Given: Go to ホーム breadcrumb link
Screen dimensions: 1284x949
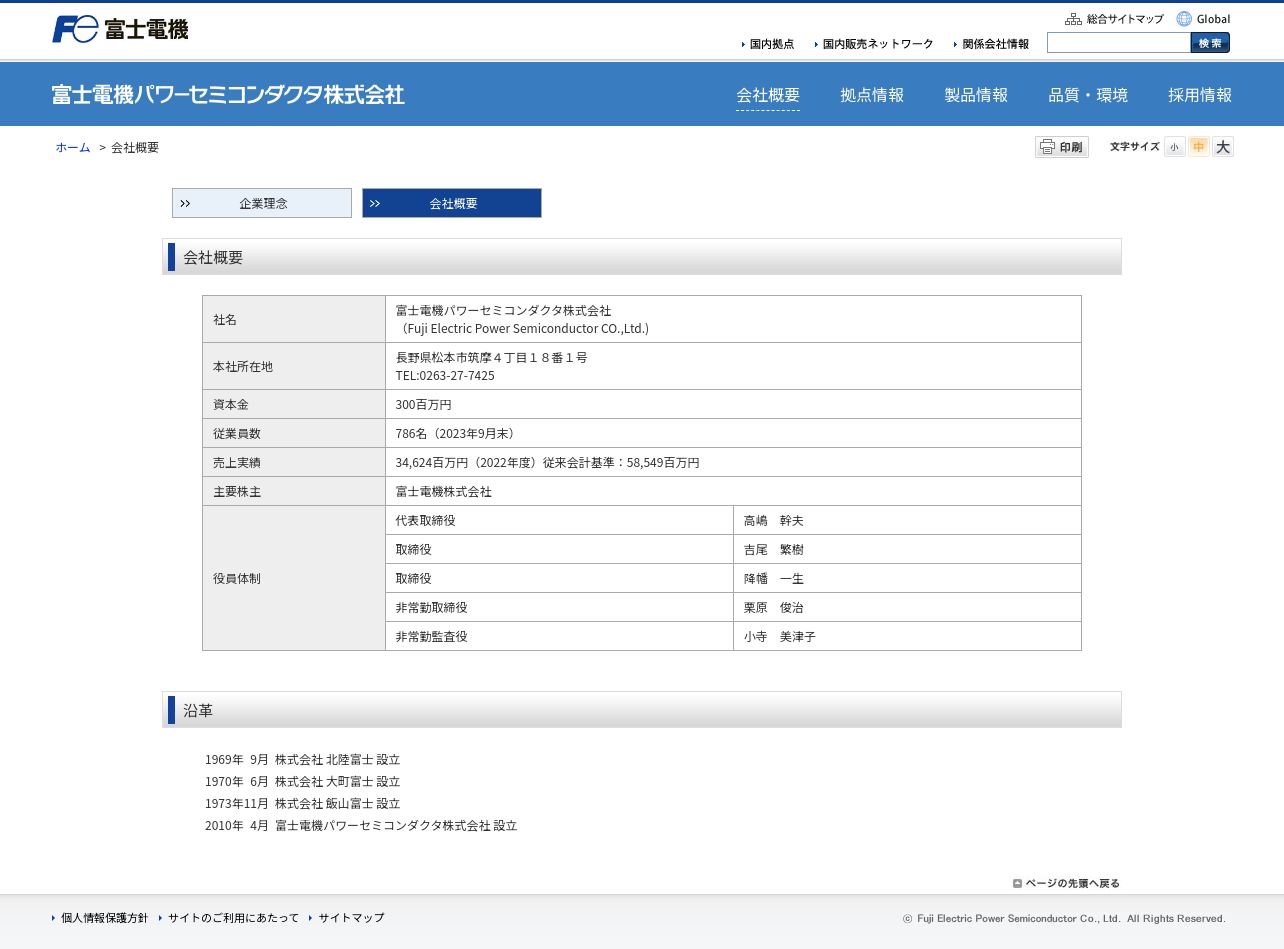Looking at the screenshot, I should (73, 148).
